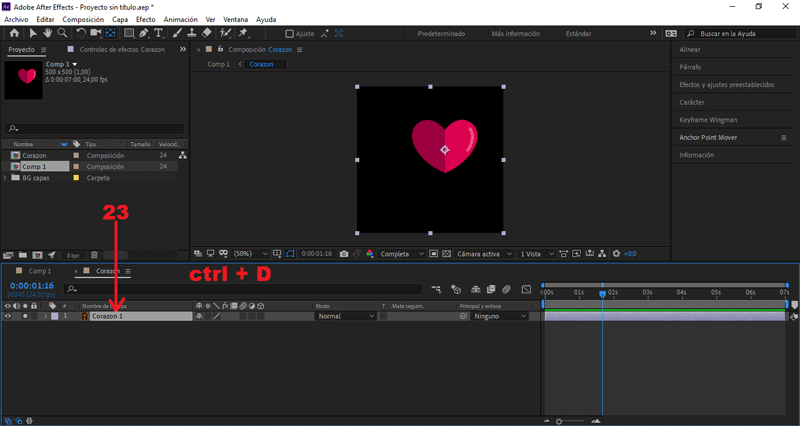Open the Párrafo panel
Screen dimensions: 800x426
coord(690,67)
